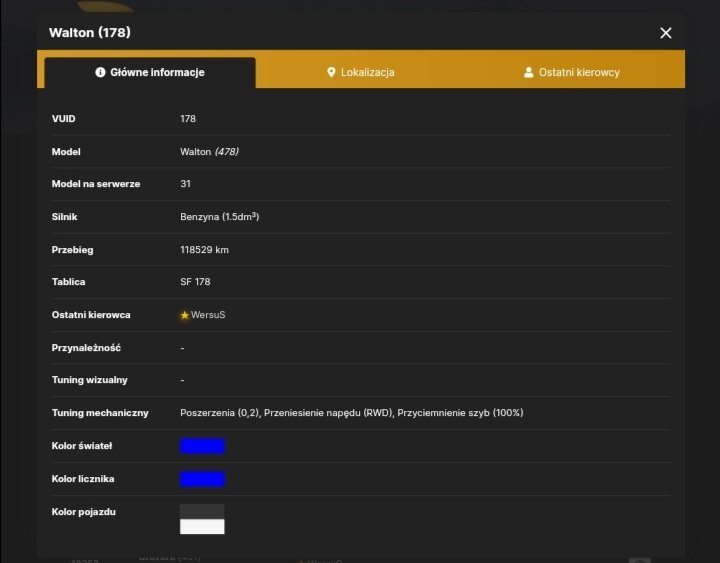Viewport: 720px width, 563px height.
Task: Select the plate value SF 178
Action: click(x=195, y=282)
